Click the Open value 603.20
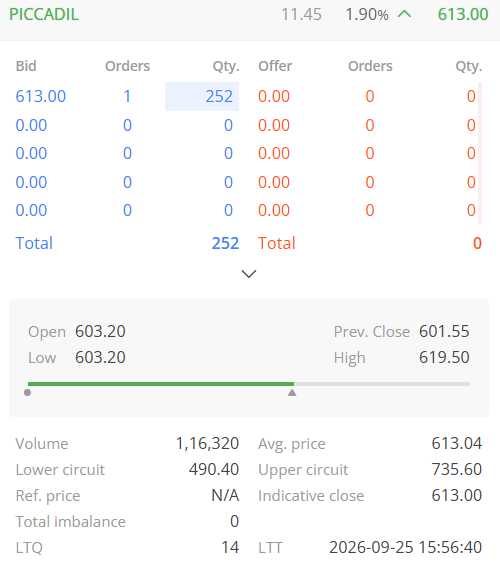Viewport: 500px width, 566px height. coord(100,331)
